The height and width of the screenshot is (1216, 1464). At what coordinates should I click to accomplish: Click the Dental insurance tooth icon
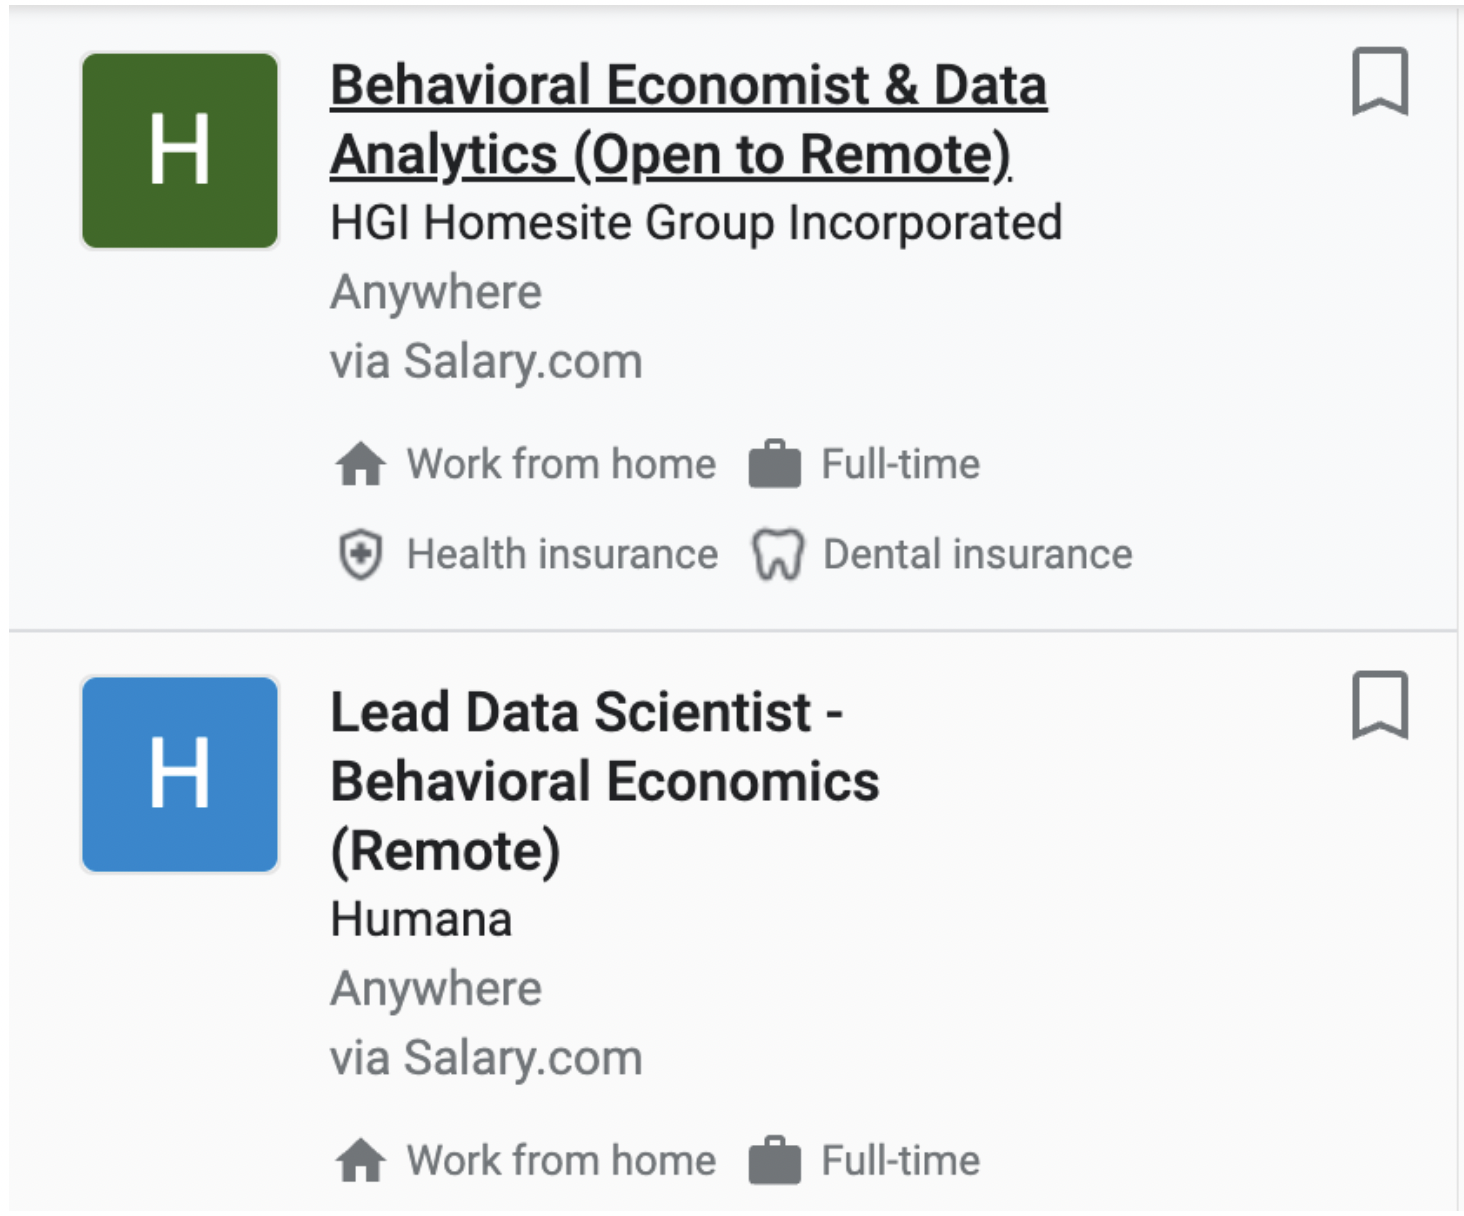[x=778, y=555]
